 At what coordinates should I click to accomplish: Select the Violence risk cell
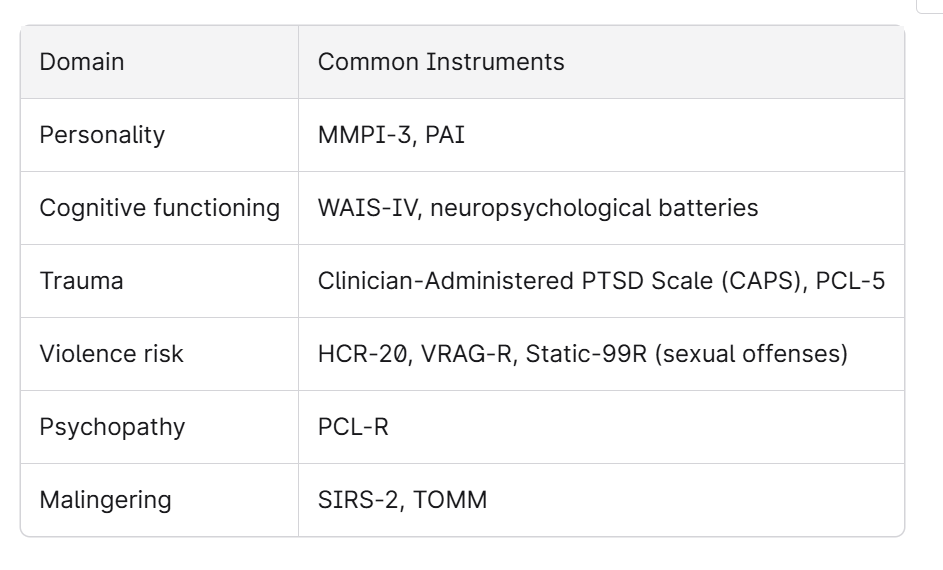(159, 354)
